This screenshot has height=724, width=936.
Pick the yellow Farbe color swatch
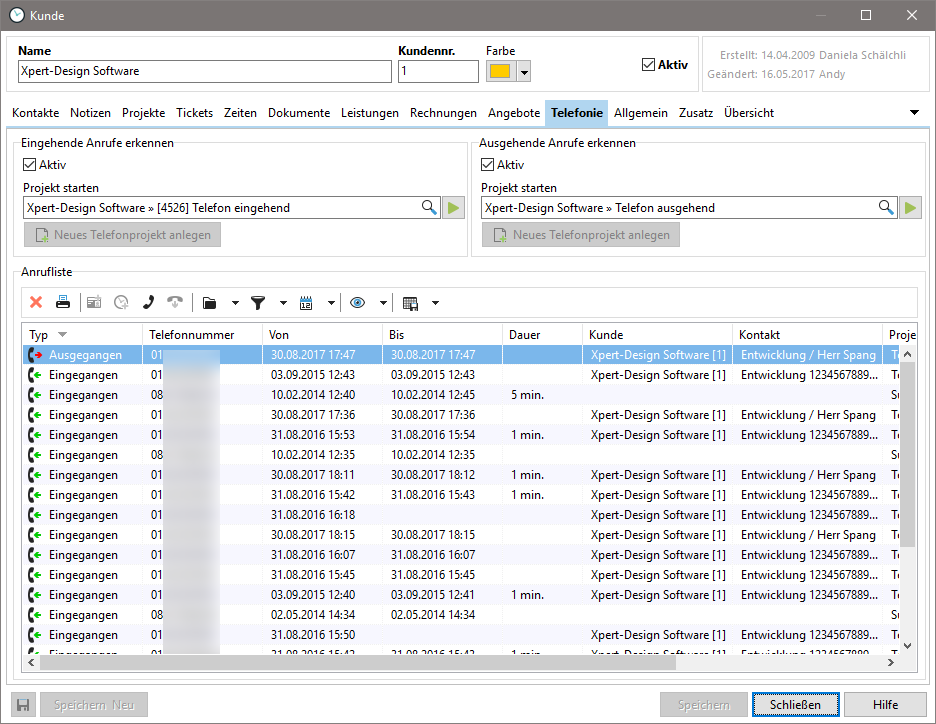coord(500,72)
